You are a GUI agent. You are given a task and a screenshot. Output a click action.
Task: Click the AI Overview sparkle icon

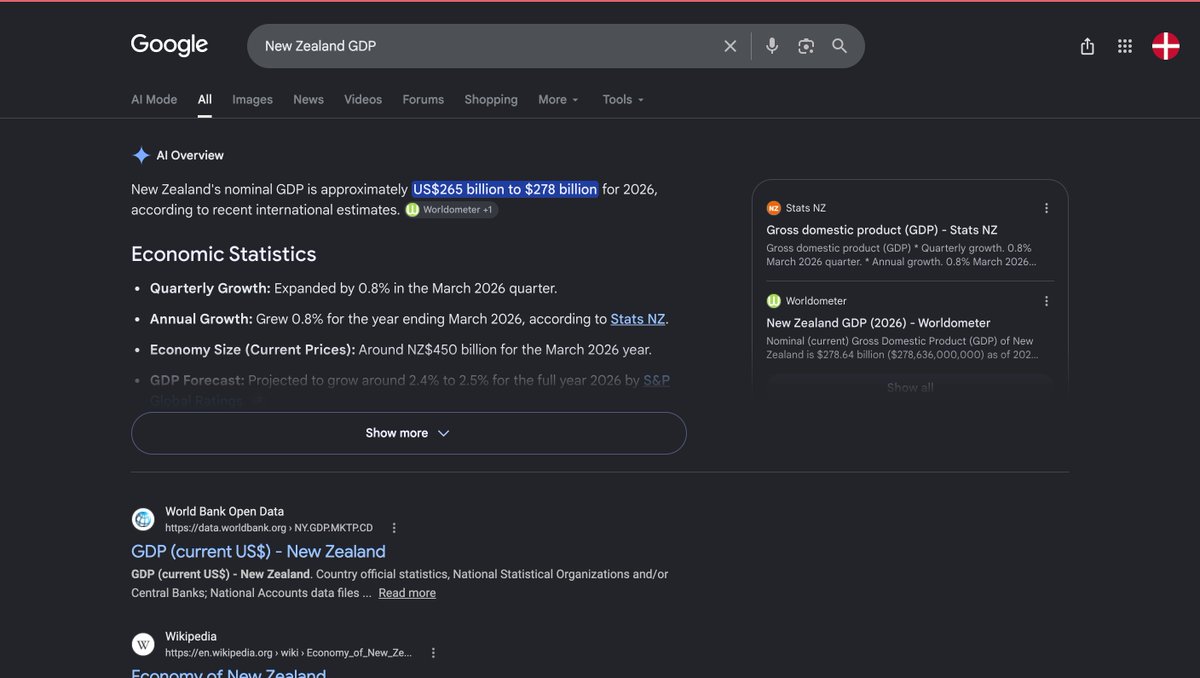[141, 155]
